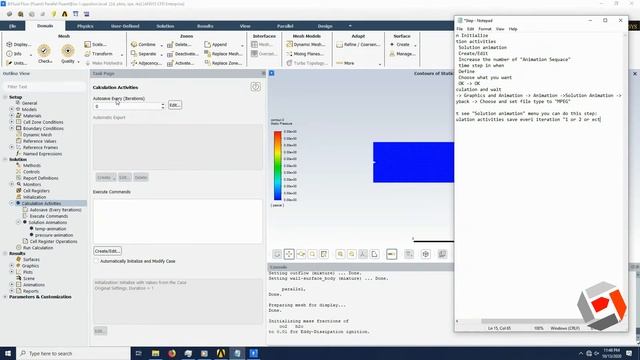Viewport: 640px width, 360px height.
Task: Open mesh Display settings
Action: click(18, 44)
